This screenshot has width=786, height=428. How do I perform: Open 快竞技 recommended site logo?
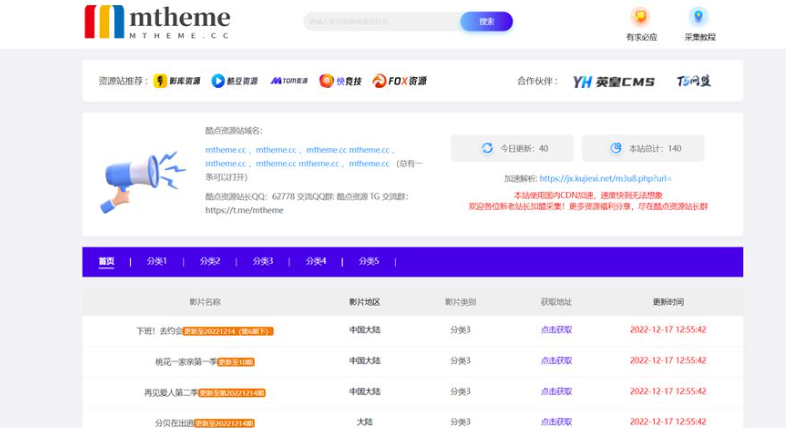click(340, 81)
